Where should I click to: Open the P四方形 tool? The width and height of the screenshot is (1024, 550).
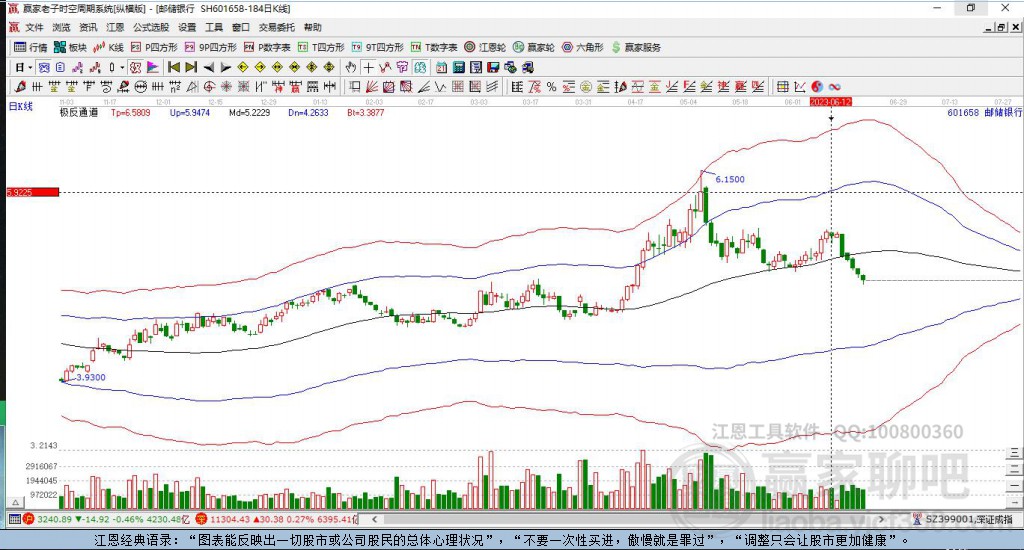point(154,47)
